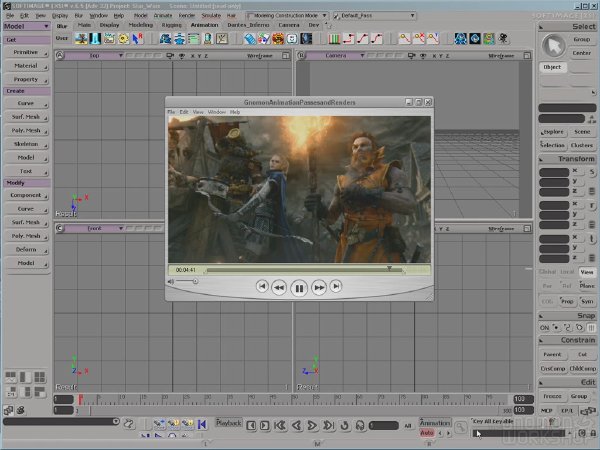The height and width of the screenshot is (450, 600).
Task: Click the first yellow curve key icon
Action: pos(404,39)
